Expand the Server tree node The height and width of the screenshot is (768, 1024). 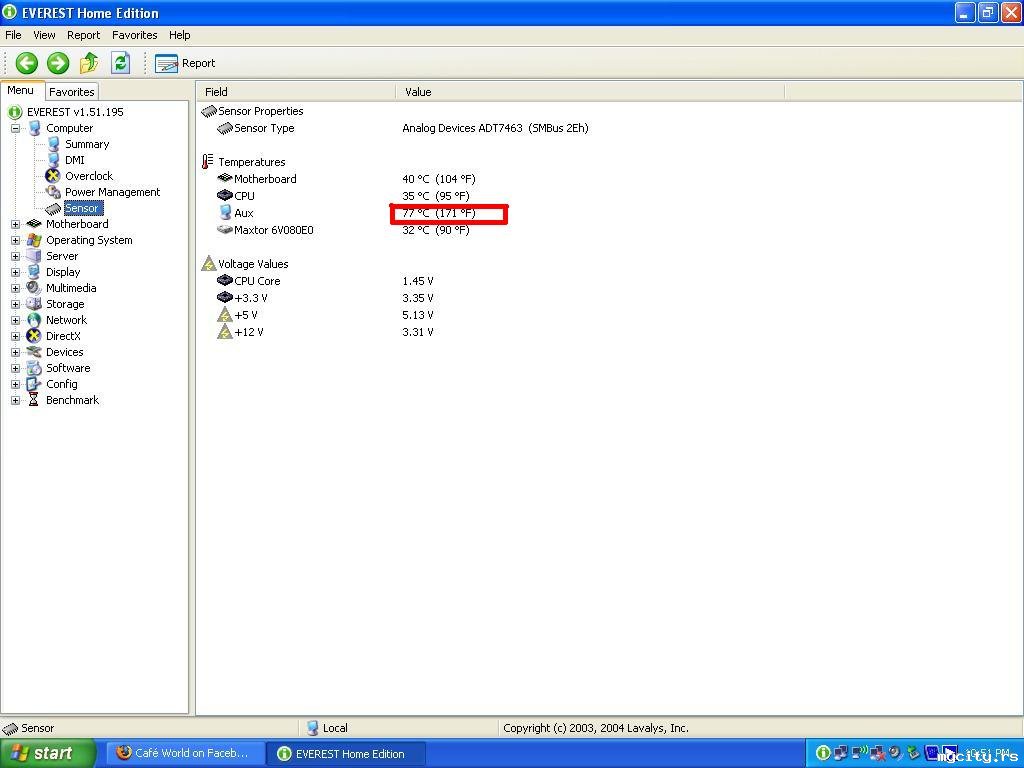15,256
